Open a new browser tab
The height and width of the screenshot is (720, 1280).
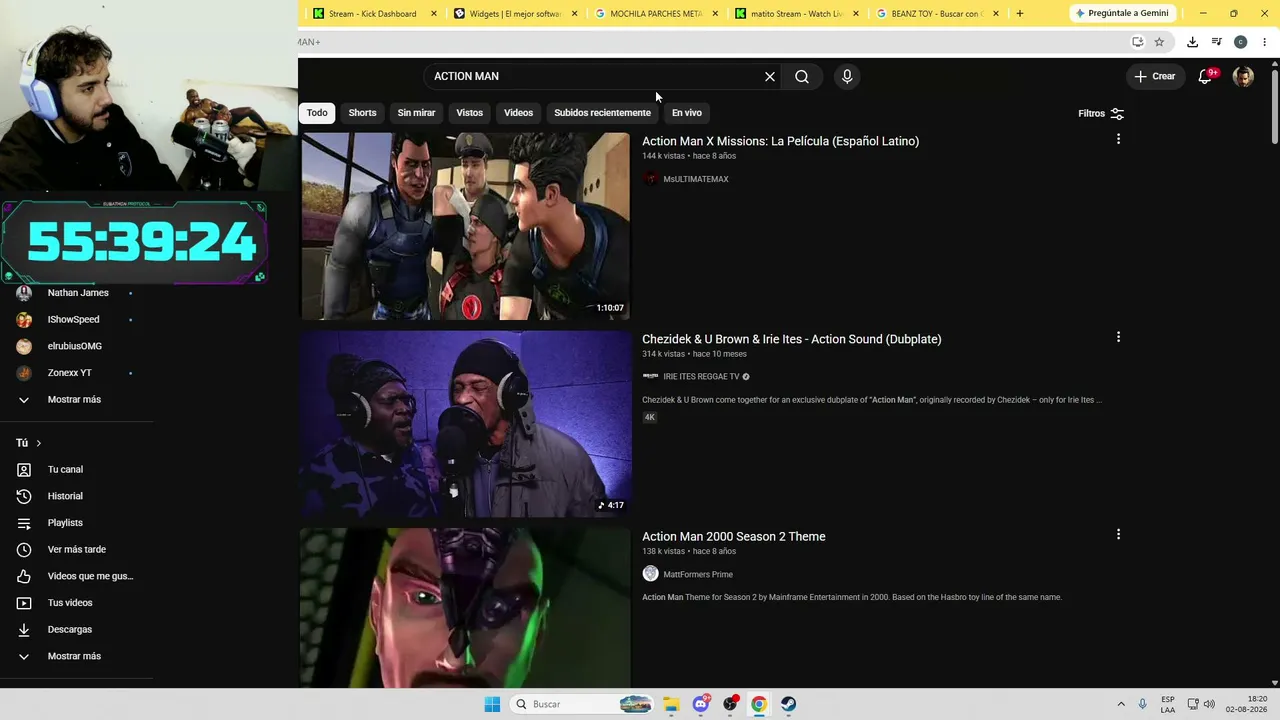pos(1020,14)
